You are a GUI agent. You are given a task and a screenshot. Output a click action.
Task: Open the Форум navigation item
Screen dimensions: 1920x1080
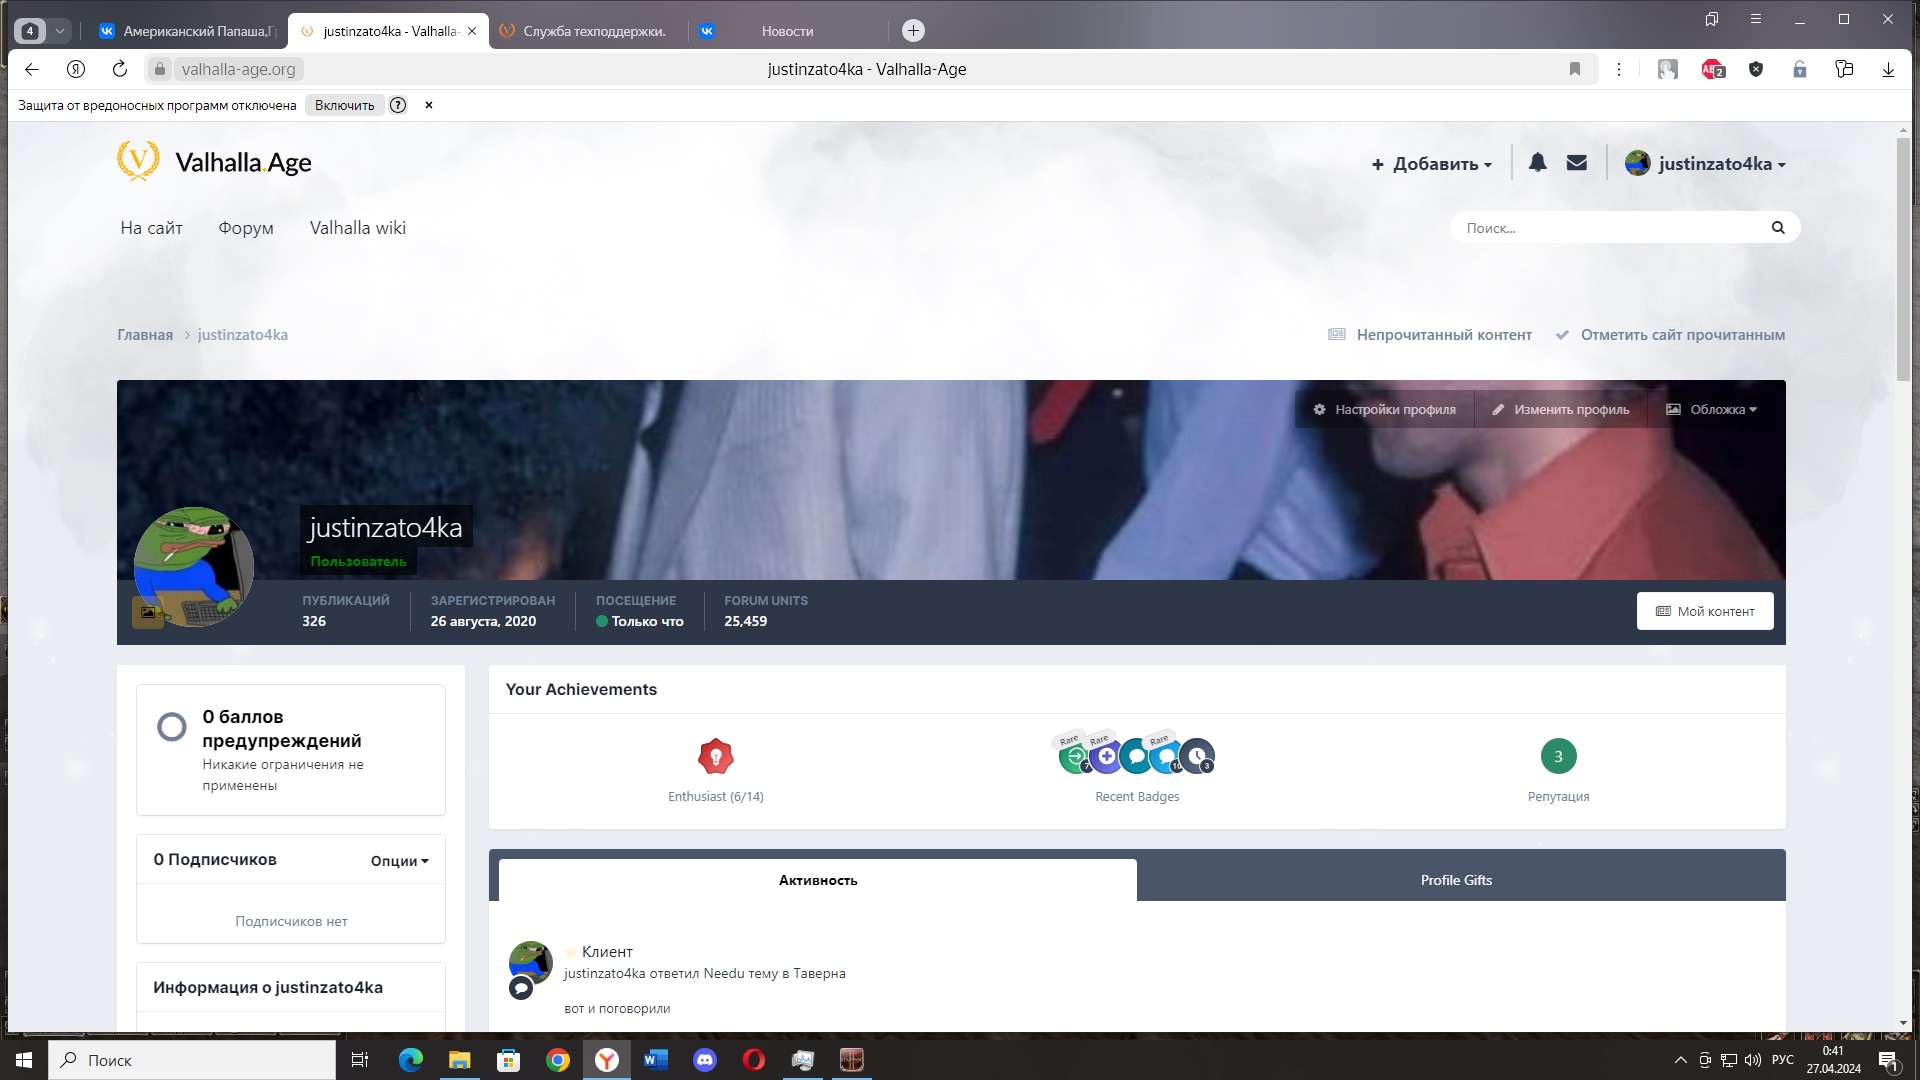[x=246, y=228]
